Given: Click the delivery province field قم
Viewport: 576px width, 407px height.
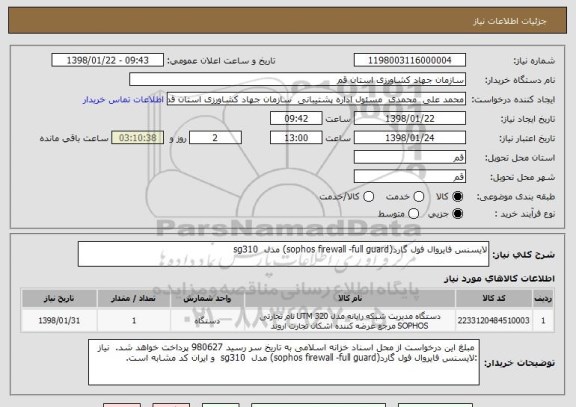Looking at the screenshot, I should click(x=410, y=158).
